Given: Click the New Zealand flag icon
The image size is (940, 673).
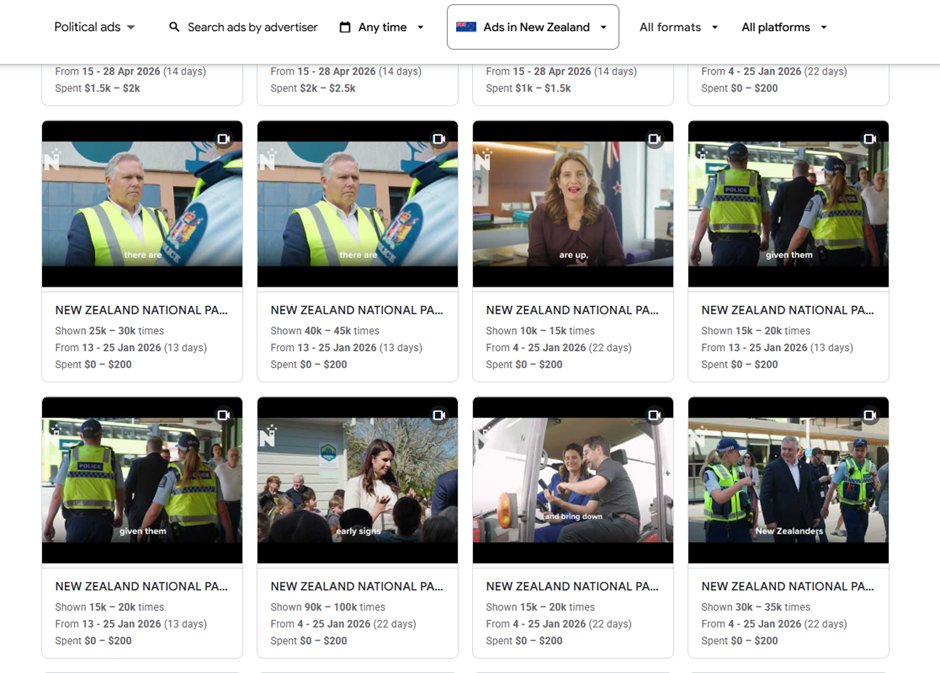Looking at the screenshot, I should tap(466, 27).
